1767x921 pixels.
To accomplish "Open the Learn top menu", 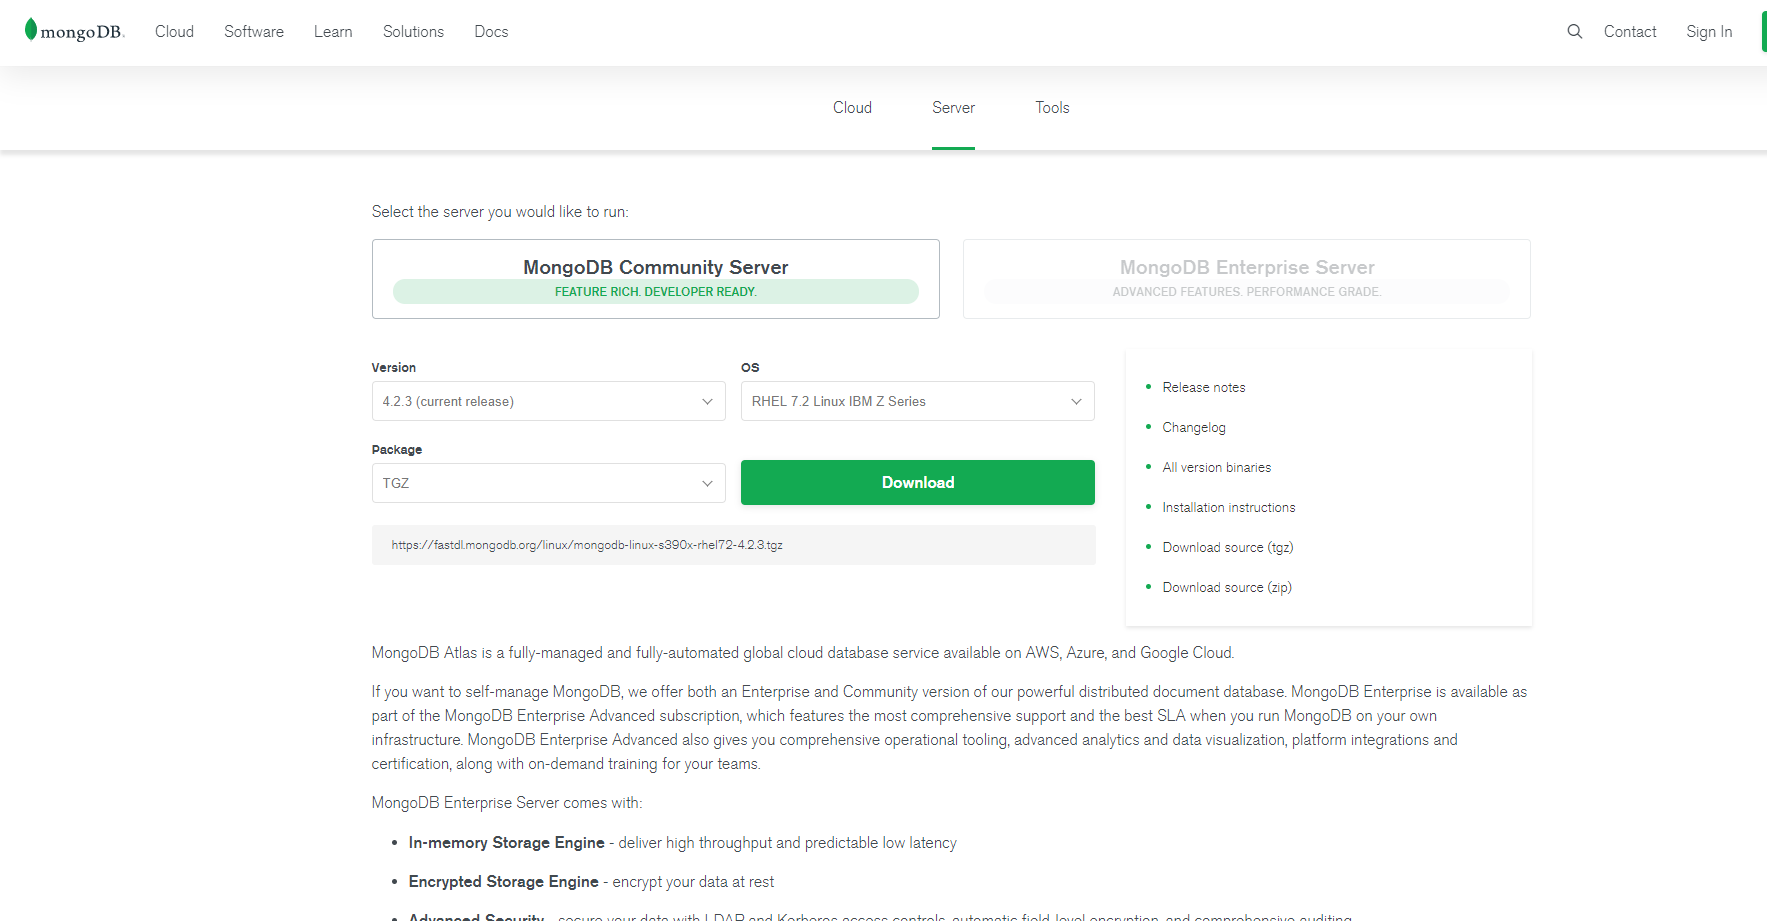I will tap(333, 32).
